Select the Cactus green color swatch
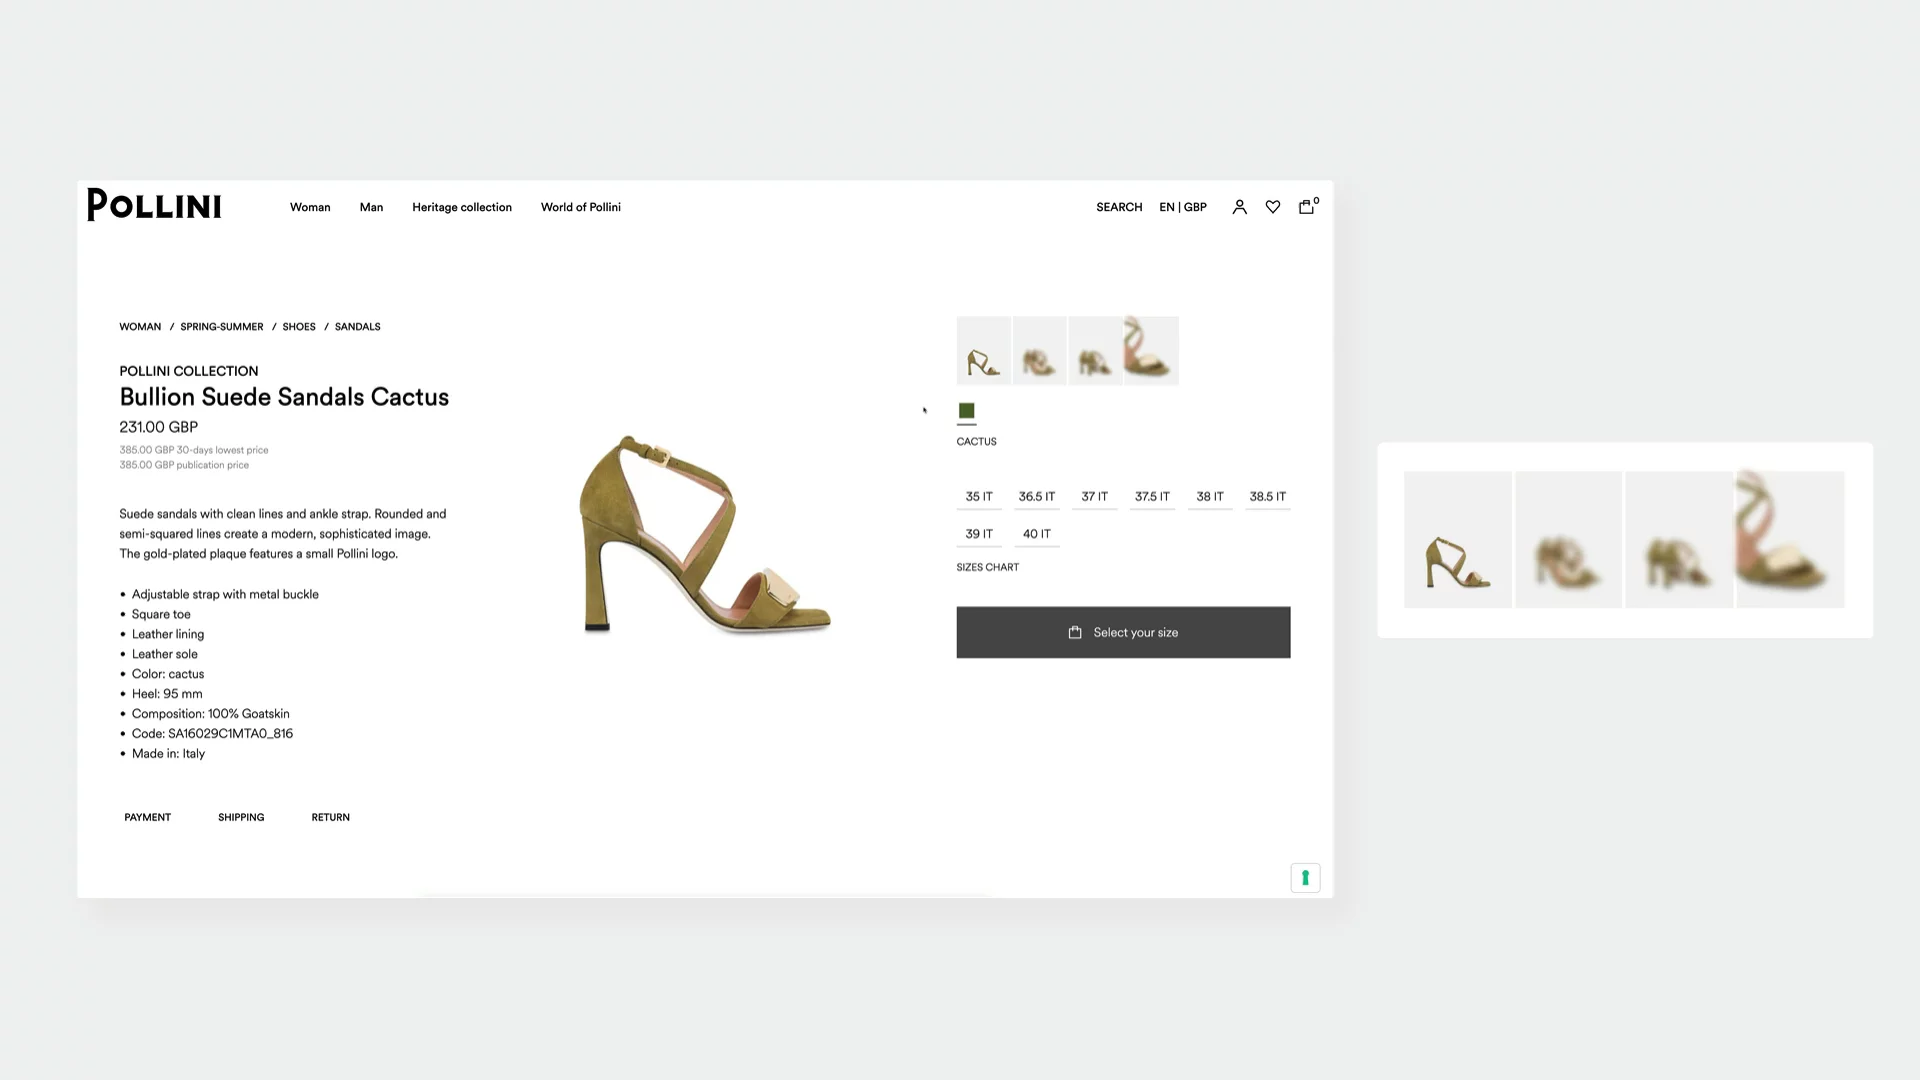1920x1080 pixels. pyautogui.click(x=966, y=411)
